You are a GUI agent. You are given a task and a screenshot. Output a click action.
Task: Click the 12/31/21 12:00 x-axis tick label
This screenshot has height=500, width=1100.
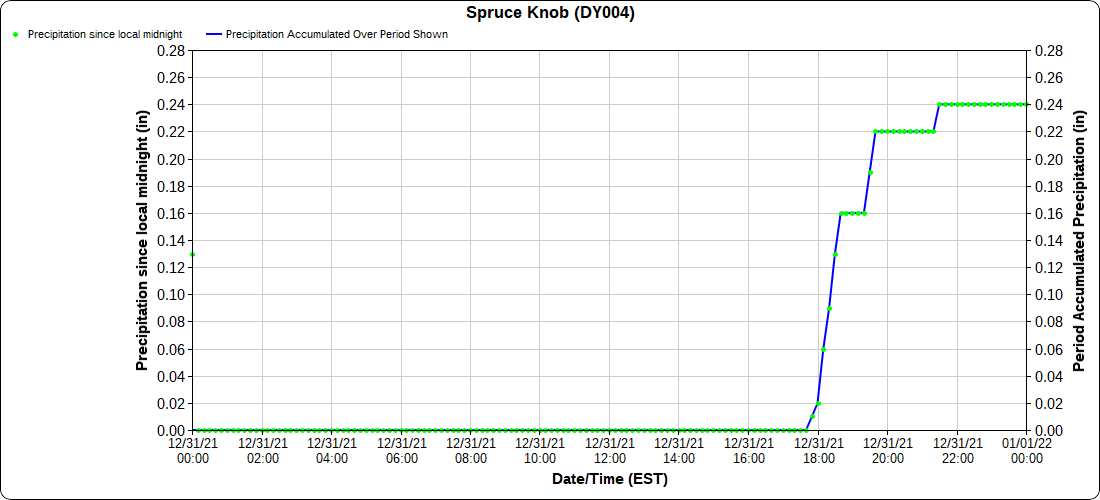pos(609,450)
